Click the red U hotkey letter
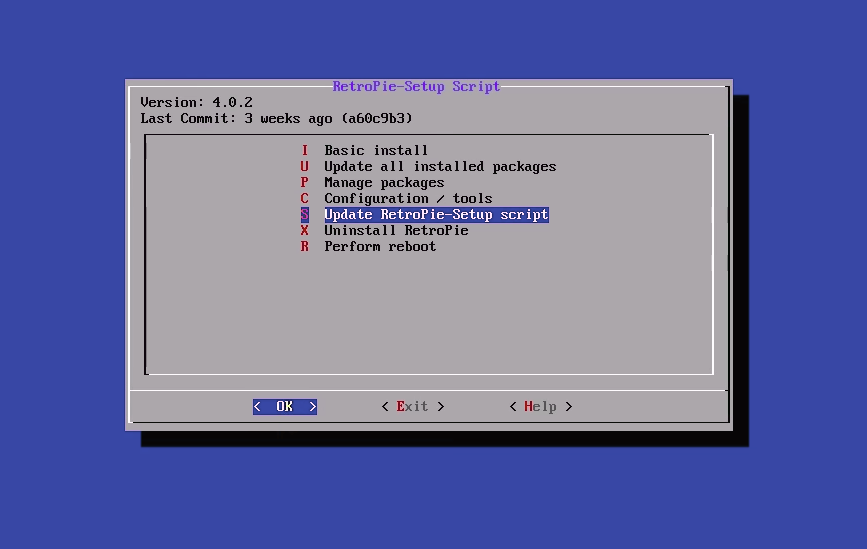The image size is (867, 549). [305, 167]
